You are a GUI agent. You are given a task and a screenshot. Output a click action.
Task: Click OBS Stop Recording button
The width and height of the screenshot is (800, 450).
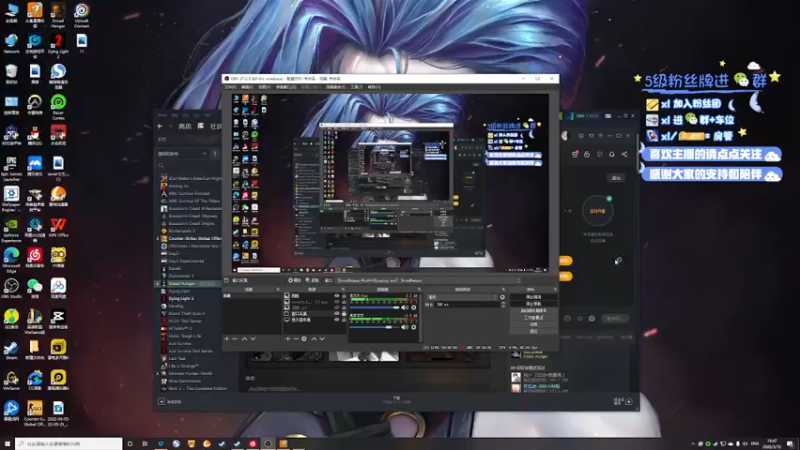(534, 304)
